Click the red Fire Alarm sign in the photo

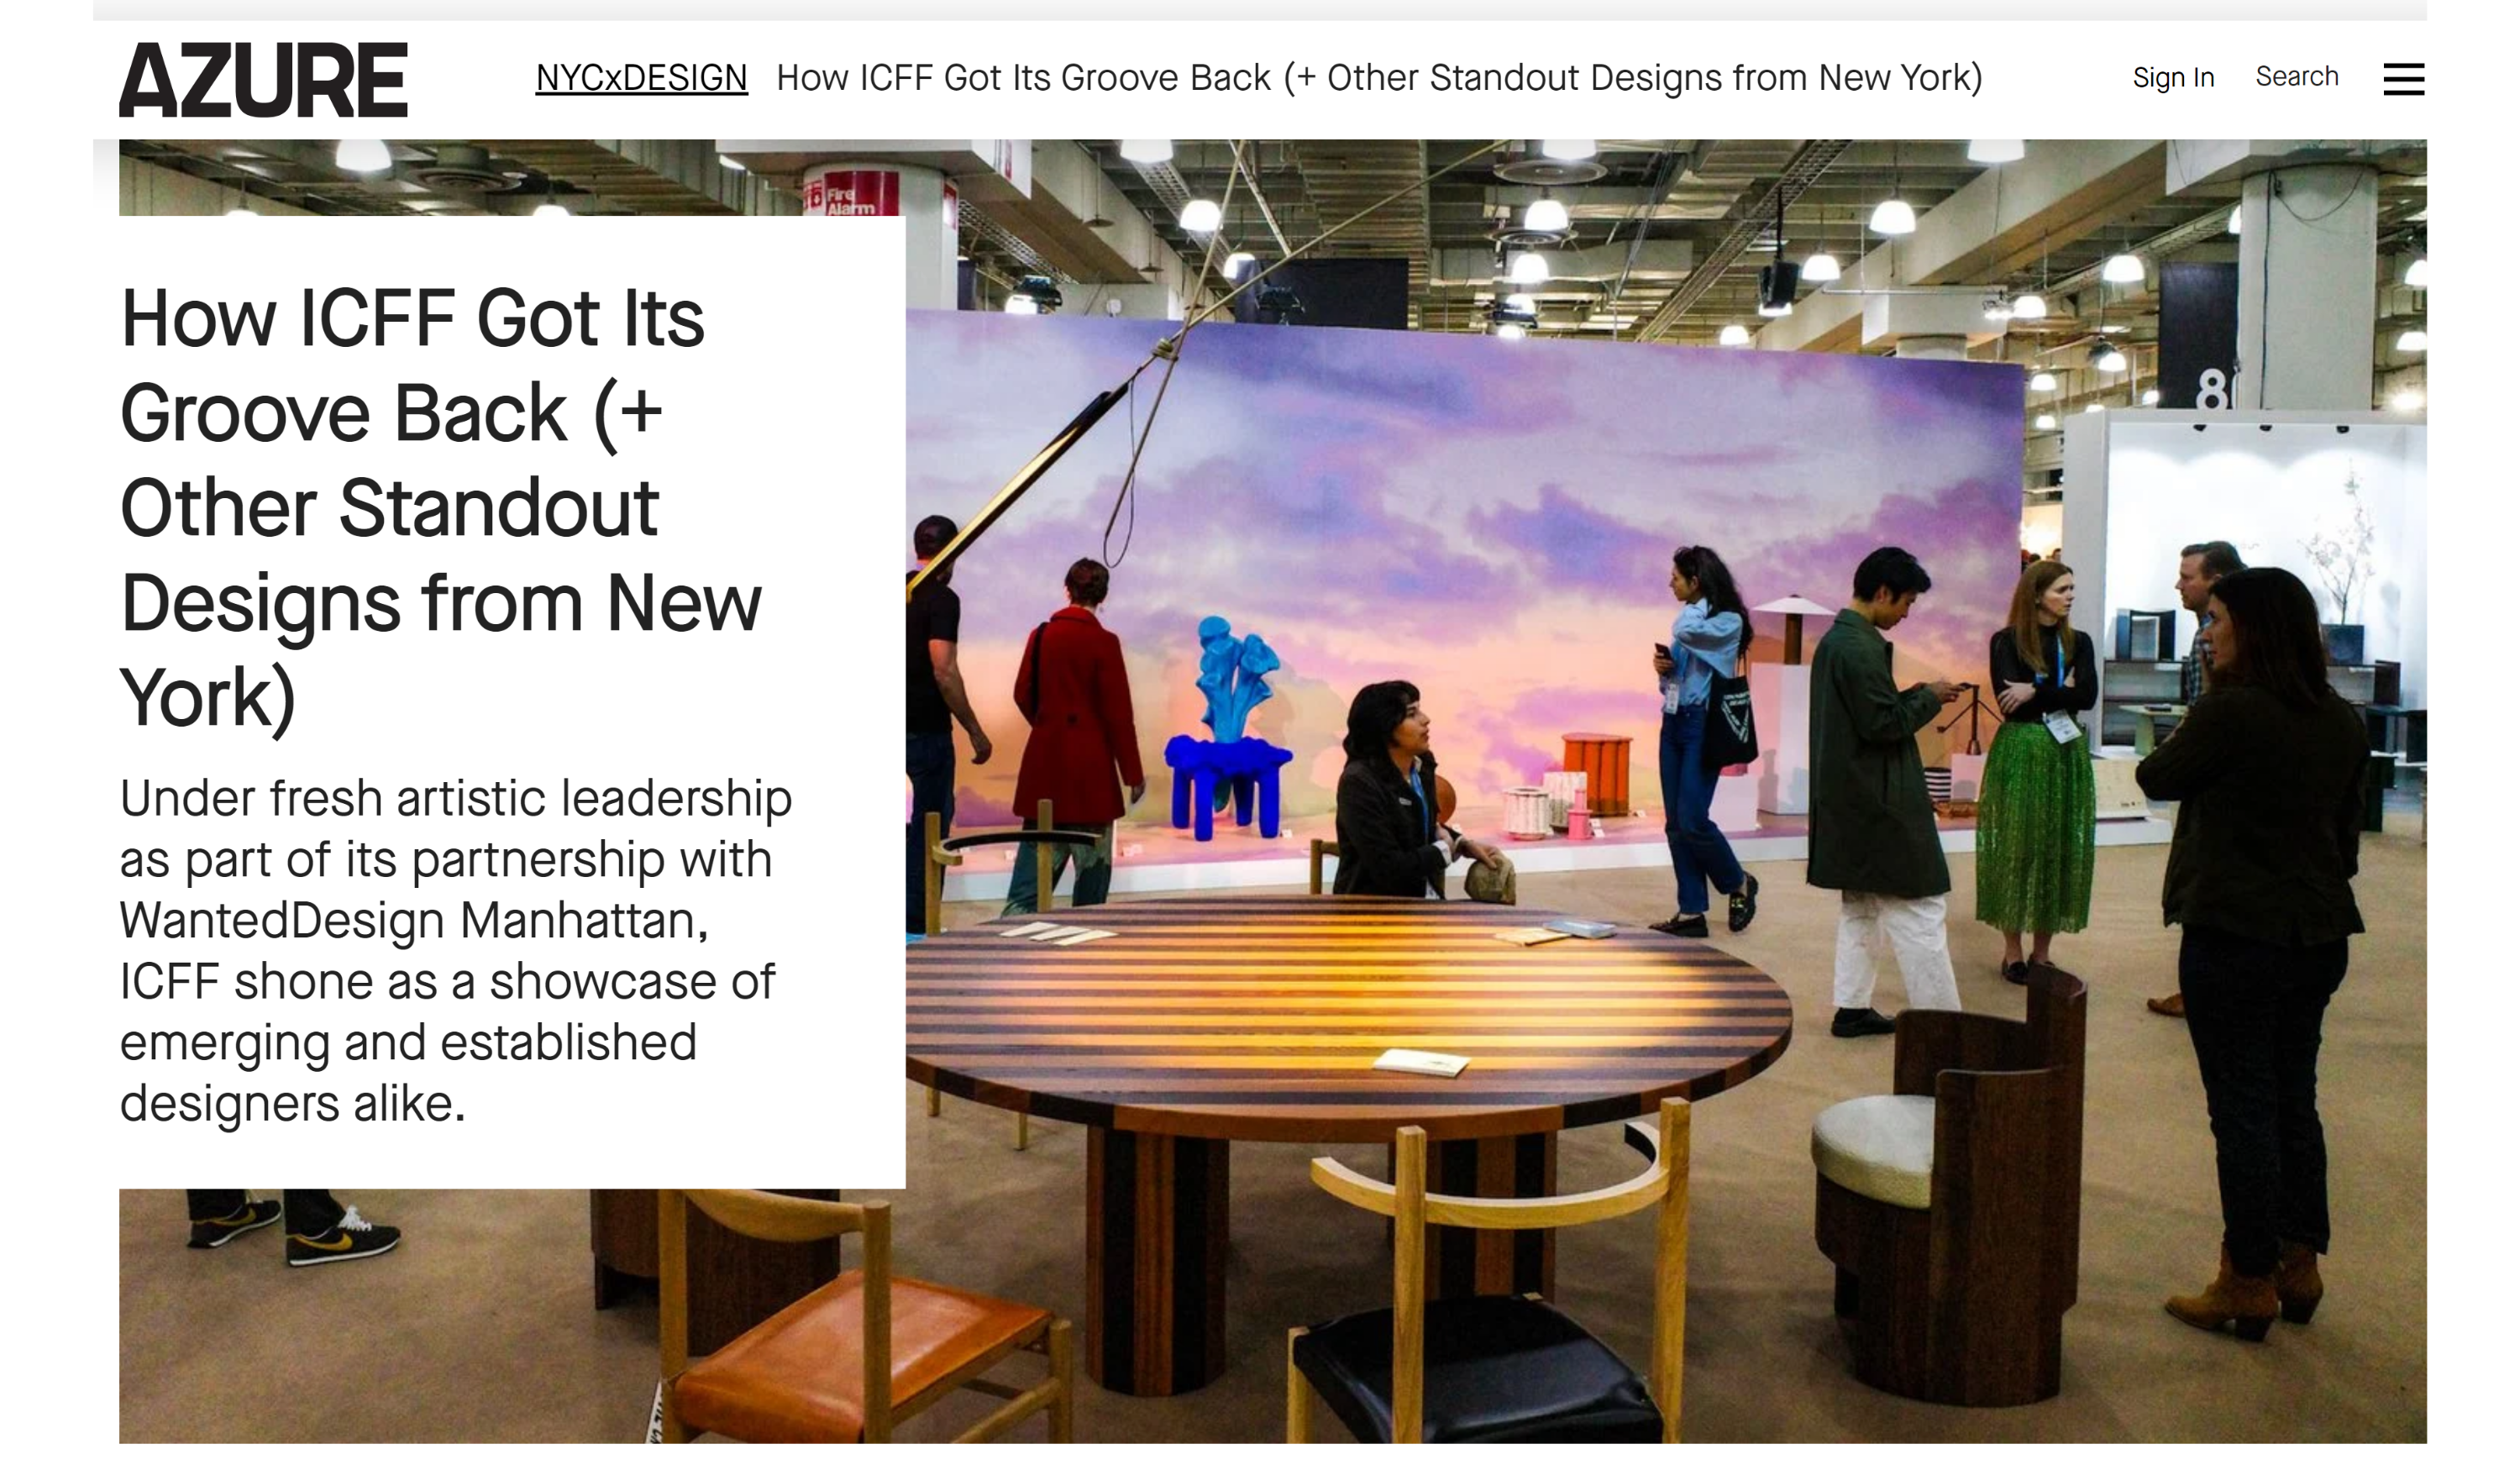pos(851,193)
